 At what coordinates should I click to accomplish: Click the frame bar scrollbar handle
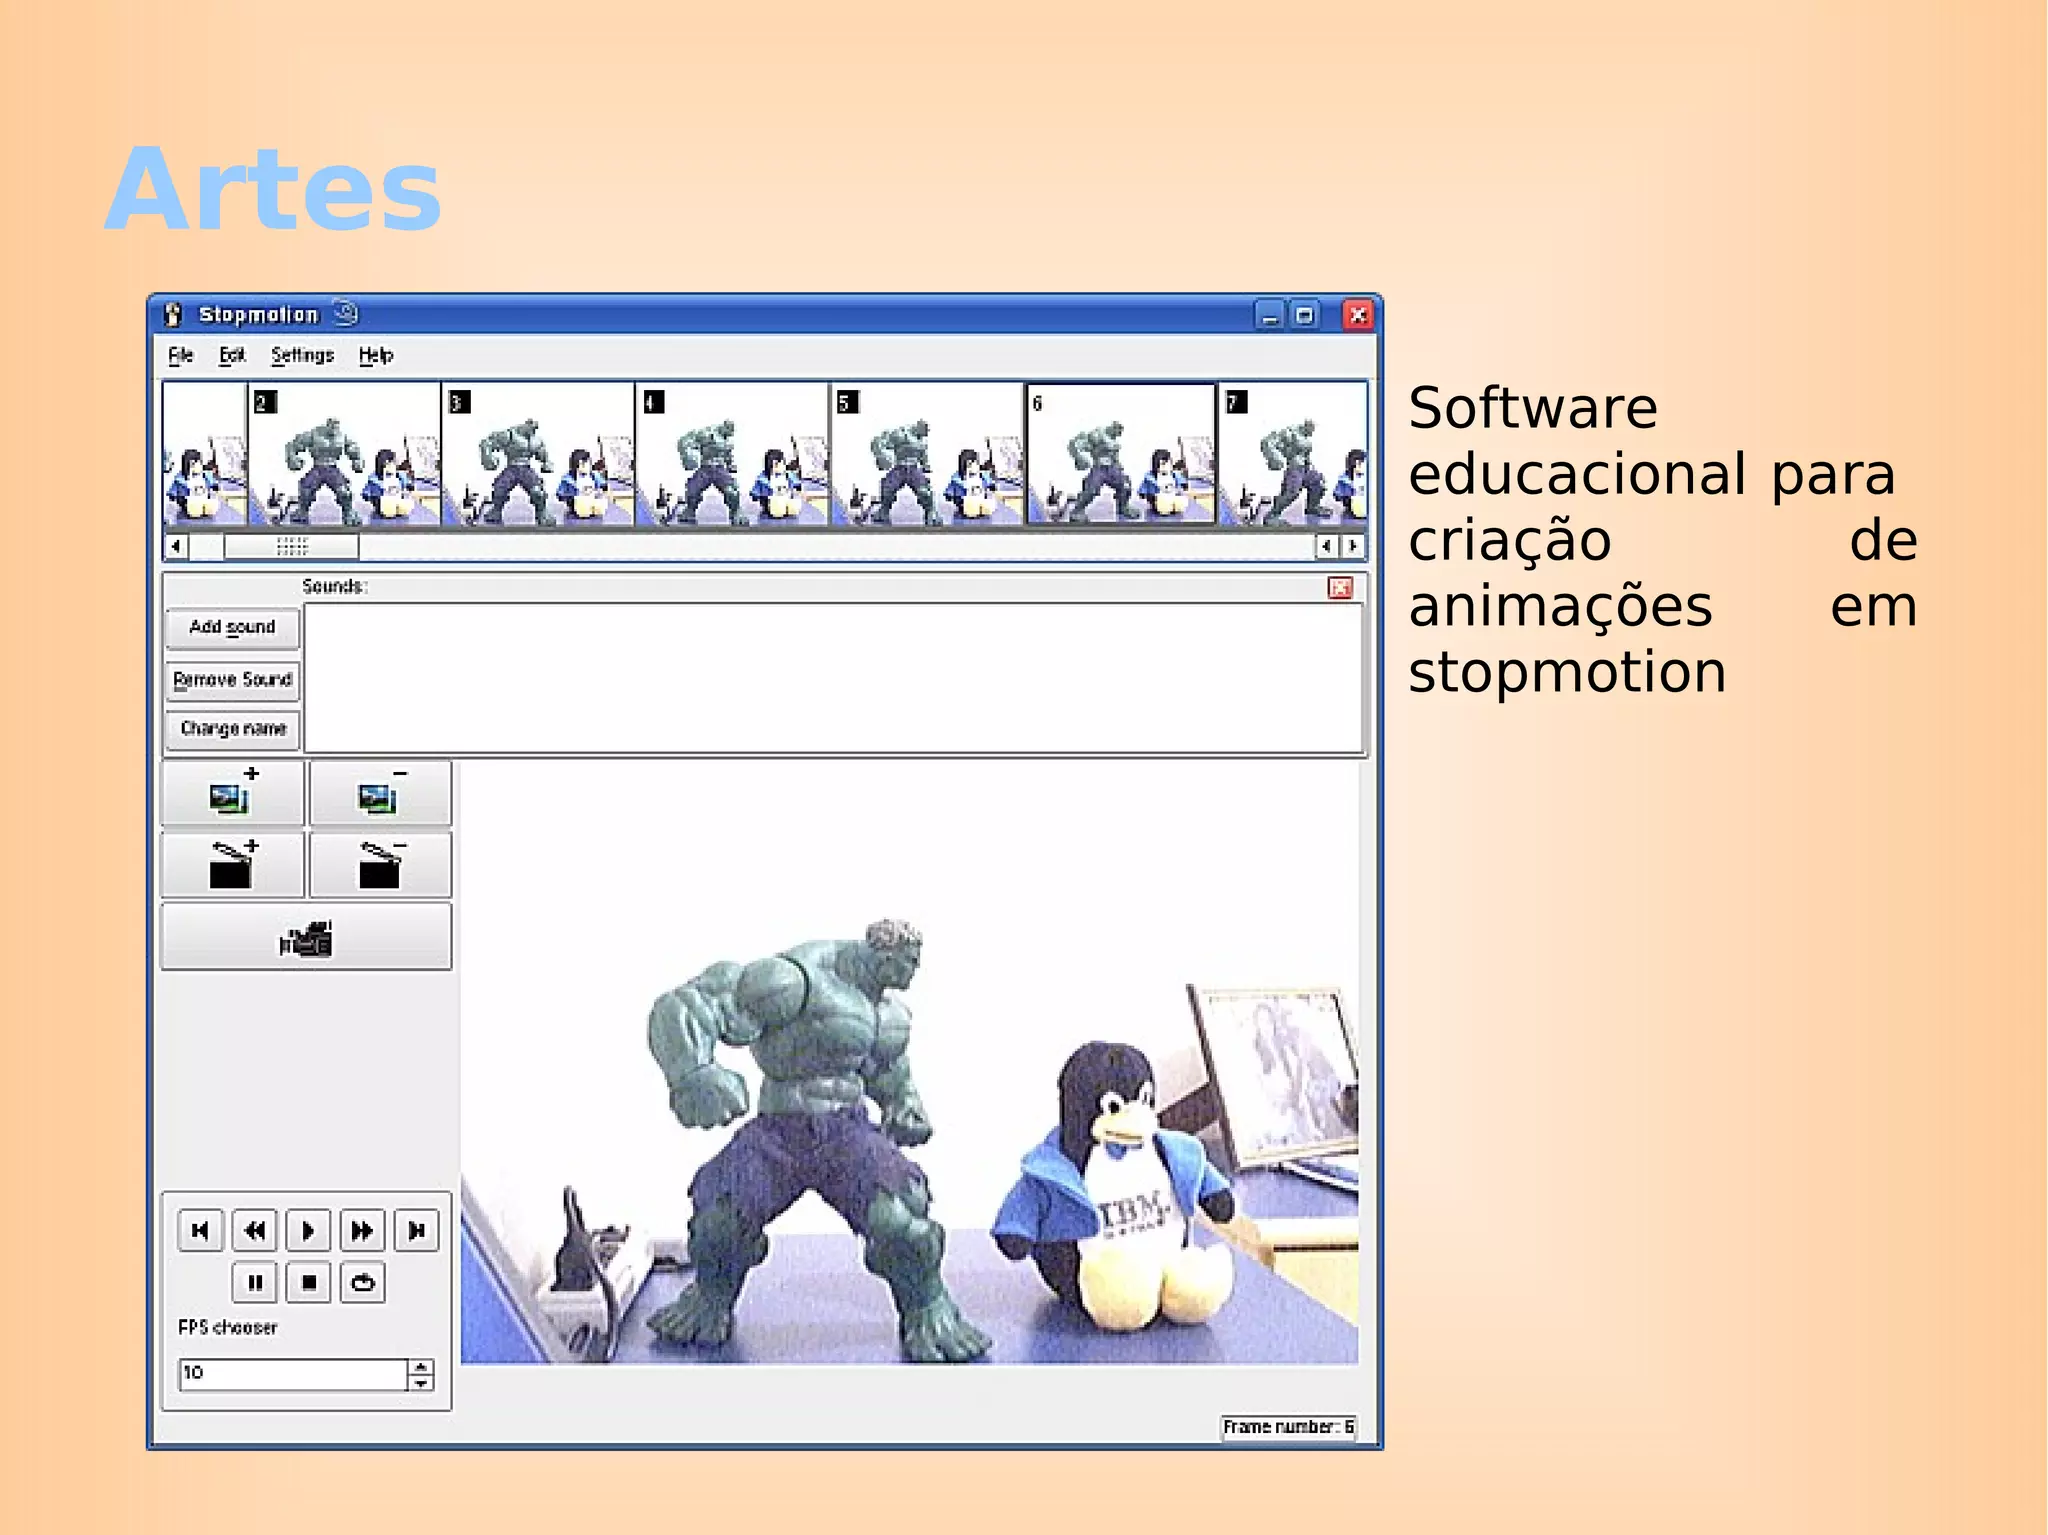coord(291,546)
